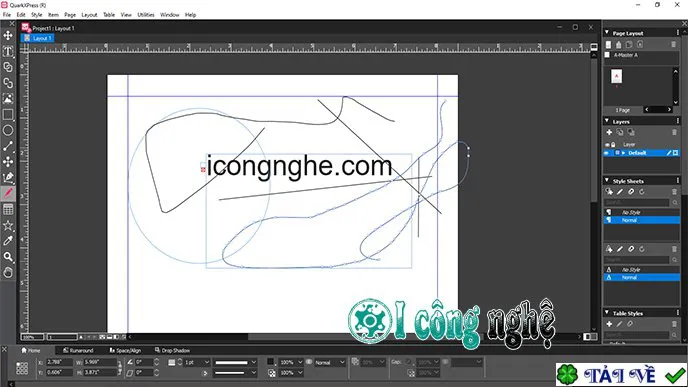The width and height of the screenshot is (688, 387).
Task: Select the red Freehand Drawing tool
Action: tap(8, 194)
